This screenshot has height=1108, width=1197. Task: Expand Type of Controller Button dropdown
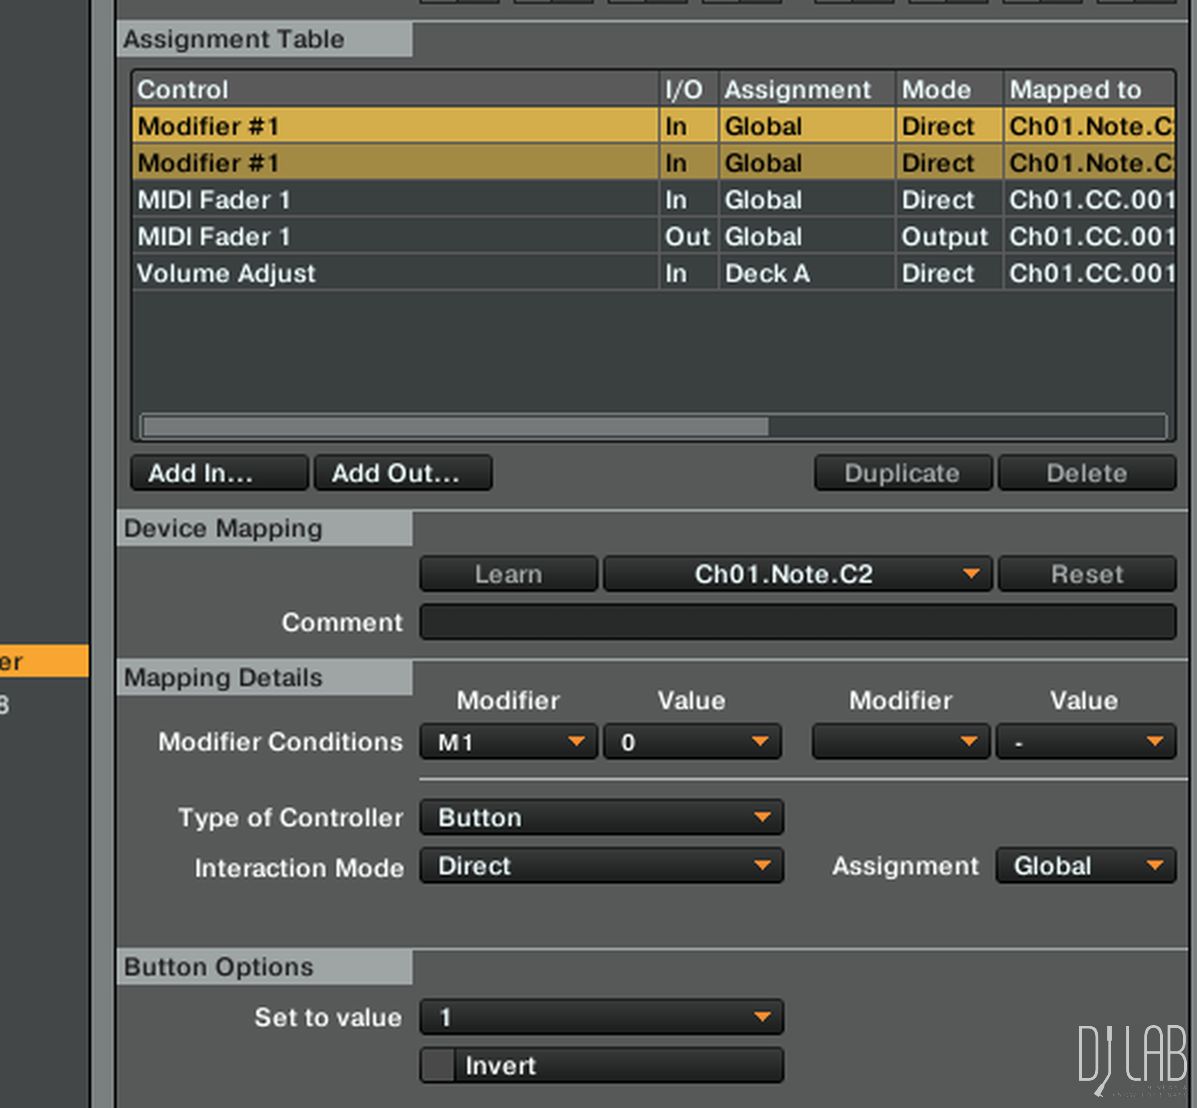(601, 817)
